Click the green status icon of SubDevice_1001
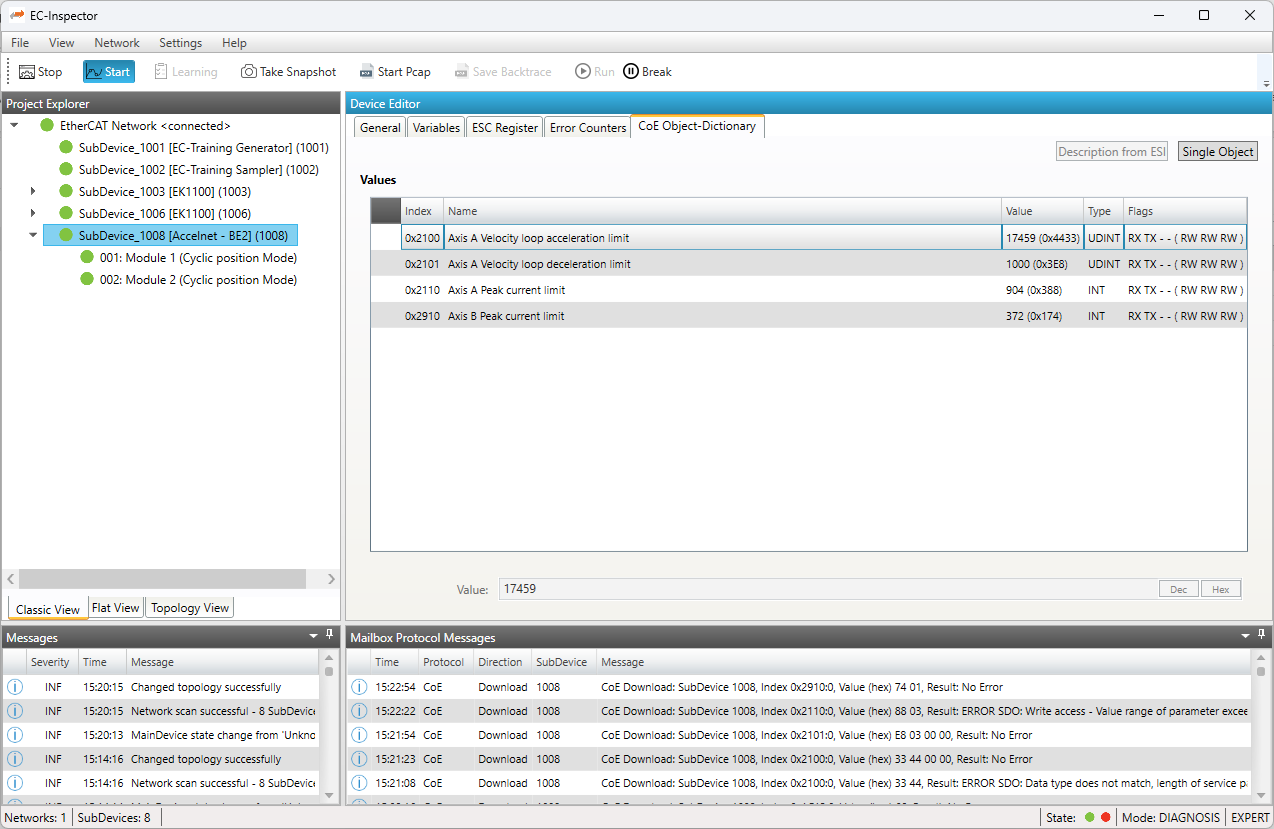The height and width of the screenshot is (829, 1274). (66, 148)
